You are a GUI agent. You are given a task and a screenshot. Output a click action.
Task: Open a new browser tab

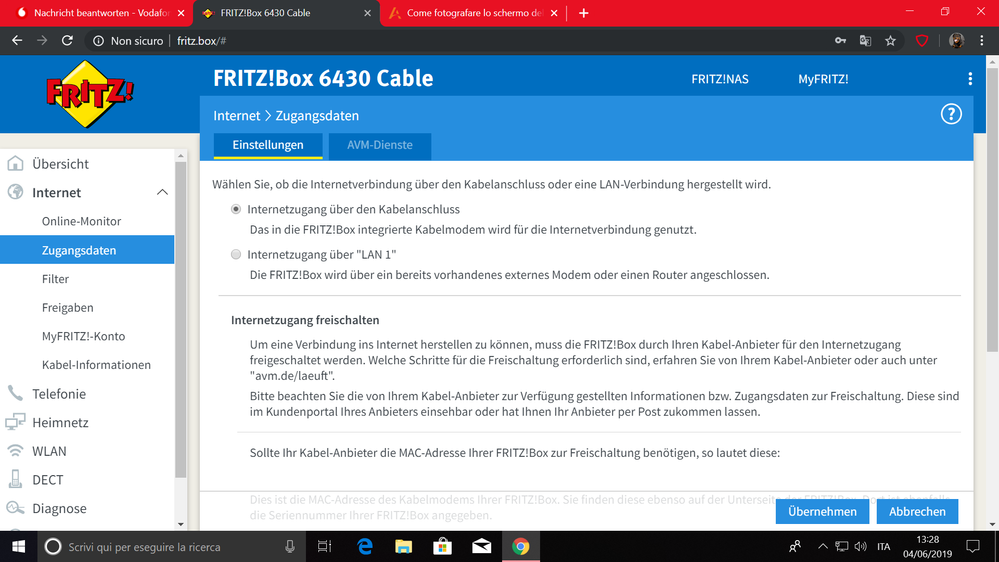coord(584,13)
